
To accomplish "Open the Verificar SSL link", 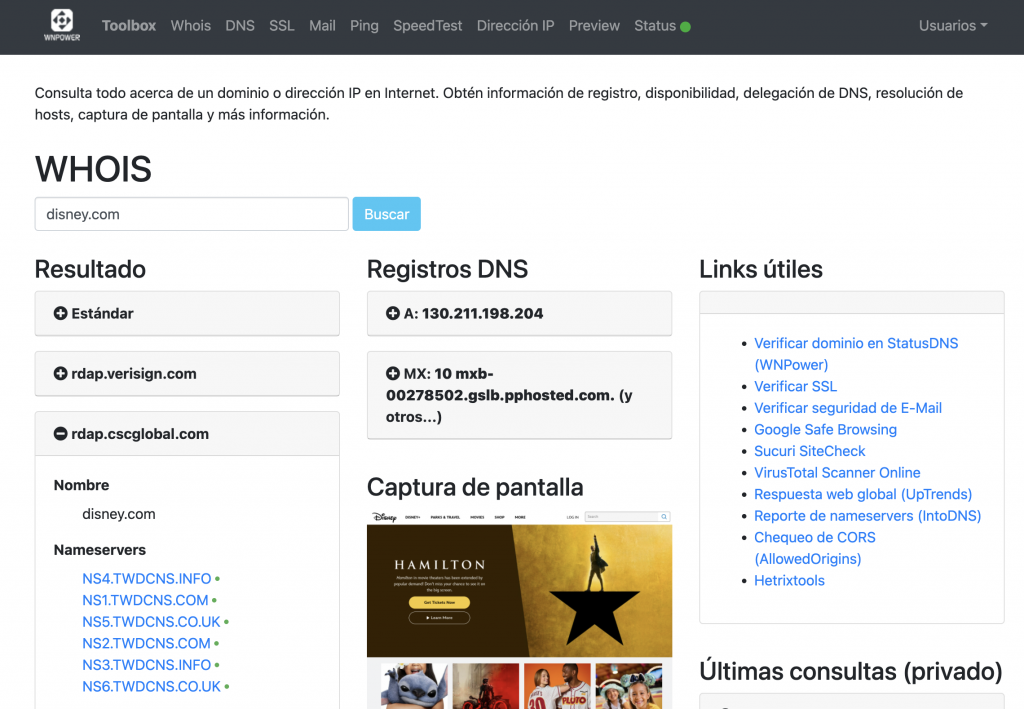I will [x=795, y=386].
